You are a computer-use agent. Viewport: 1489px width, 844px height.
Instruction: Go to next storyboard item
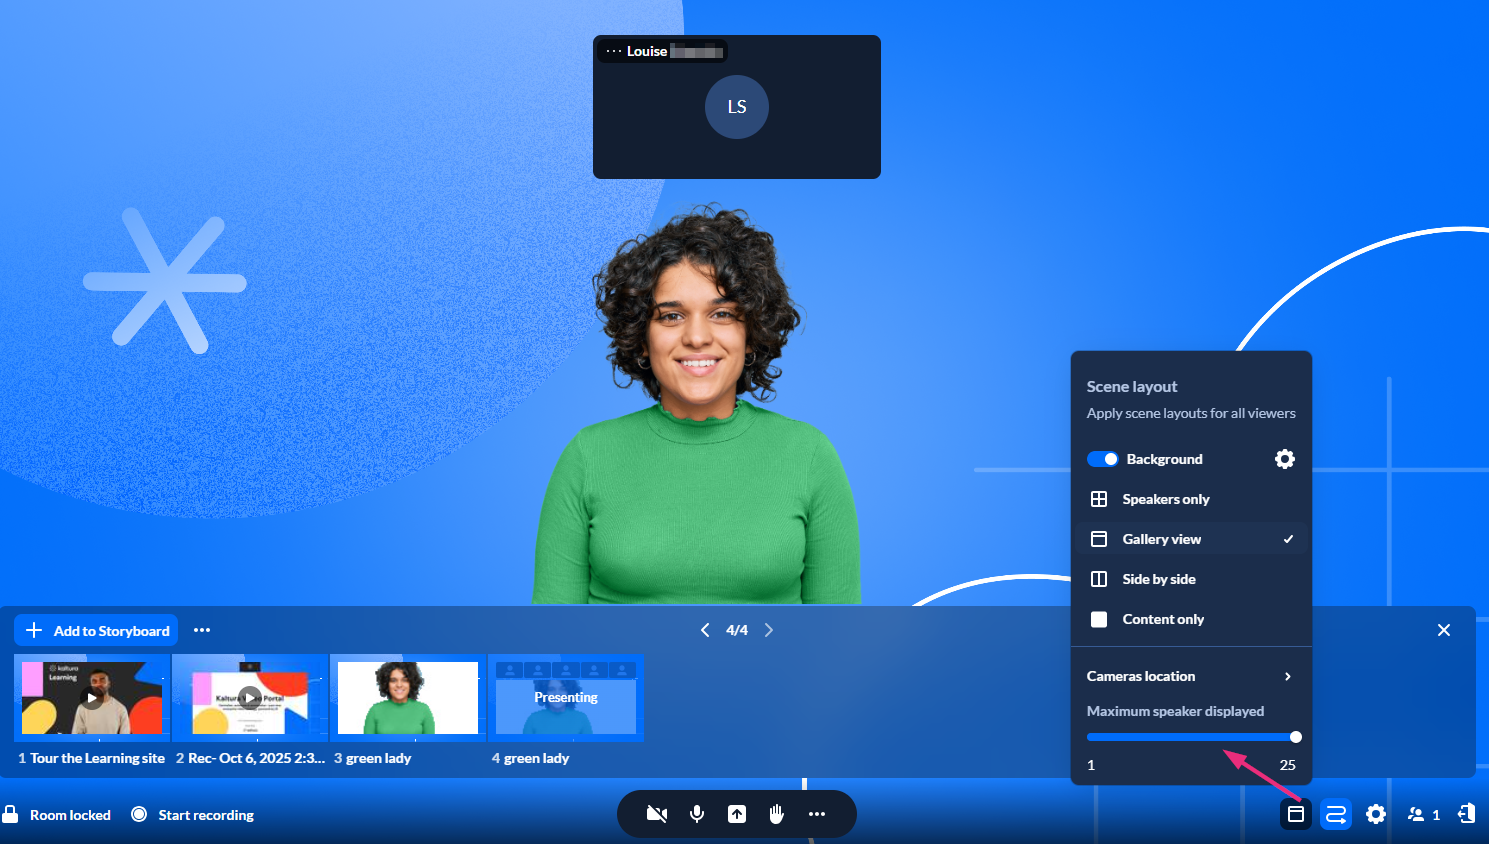[769, 630]
